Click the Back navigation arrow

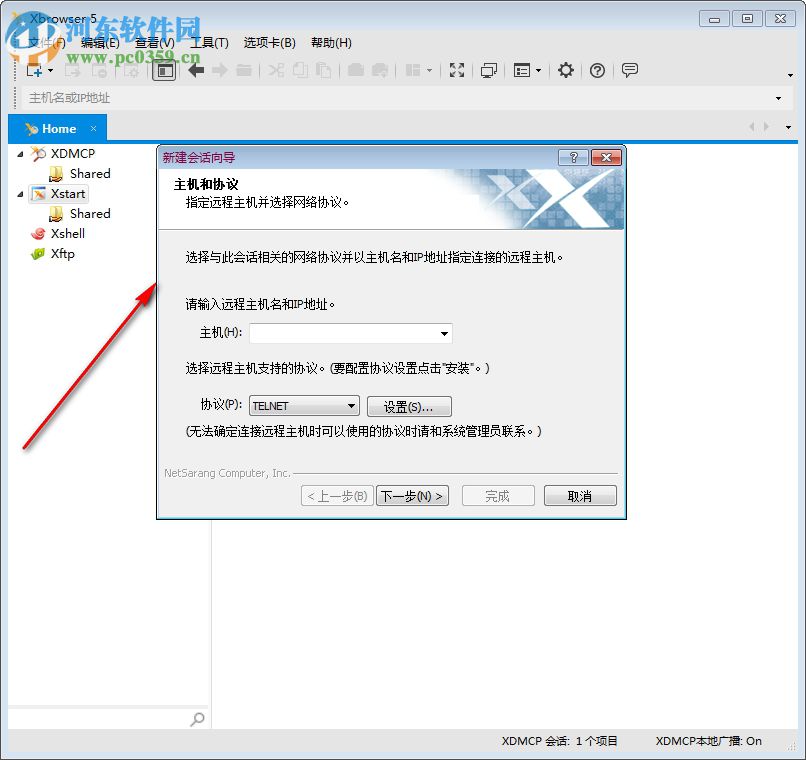click(x=195, y=70)
